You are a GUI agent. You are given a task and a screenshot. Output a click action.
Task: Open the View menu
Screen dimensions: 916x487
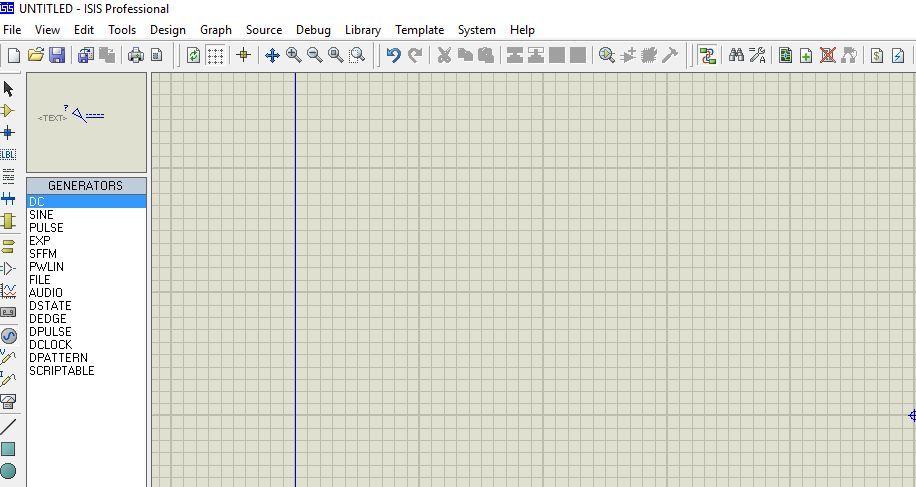[47, 30]
